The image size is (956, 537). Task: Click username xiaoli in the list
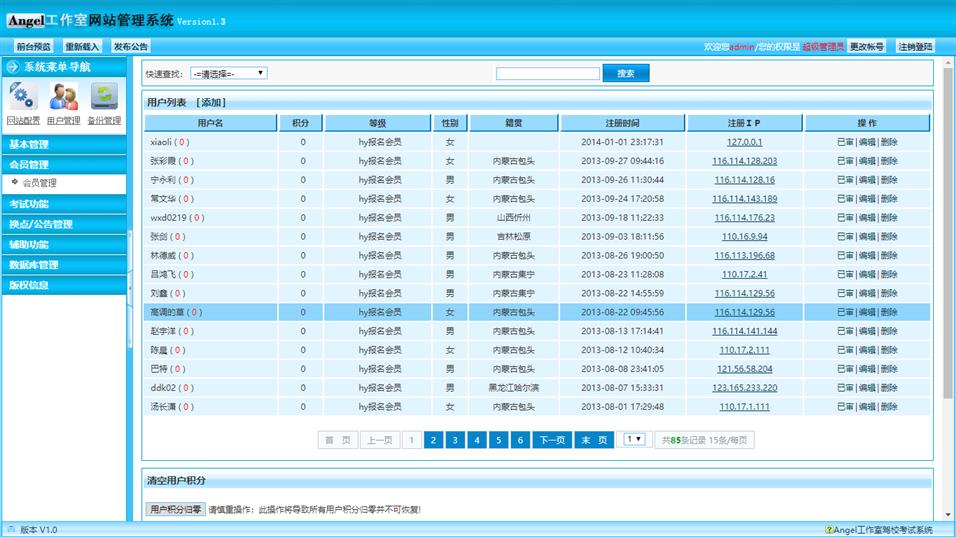point(161,142)
